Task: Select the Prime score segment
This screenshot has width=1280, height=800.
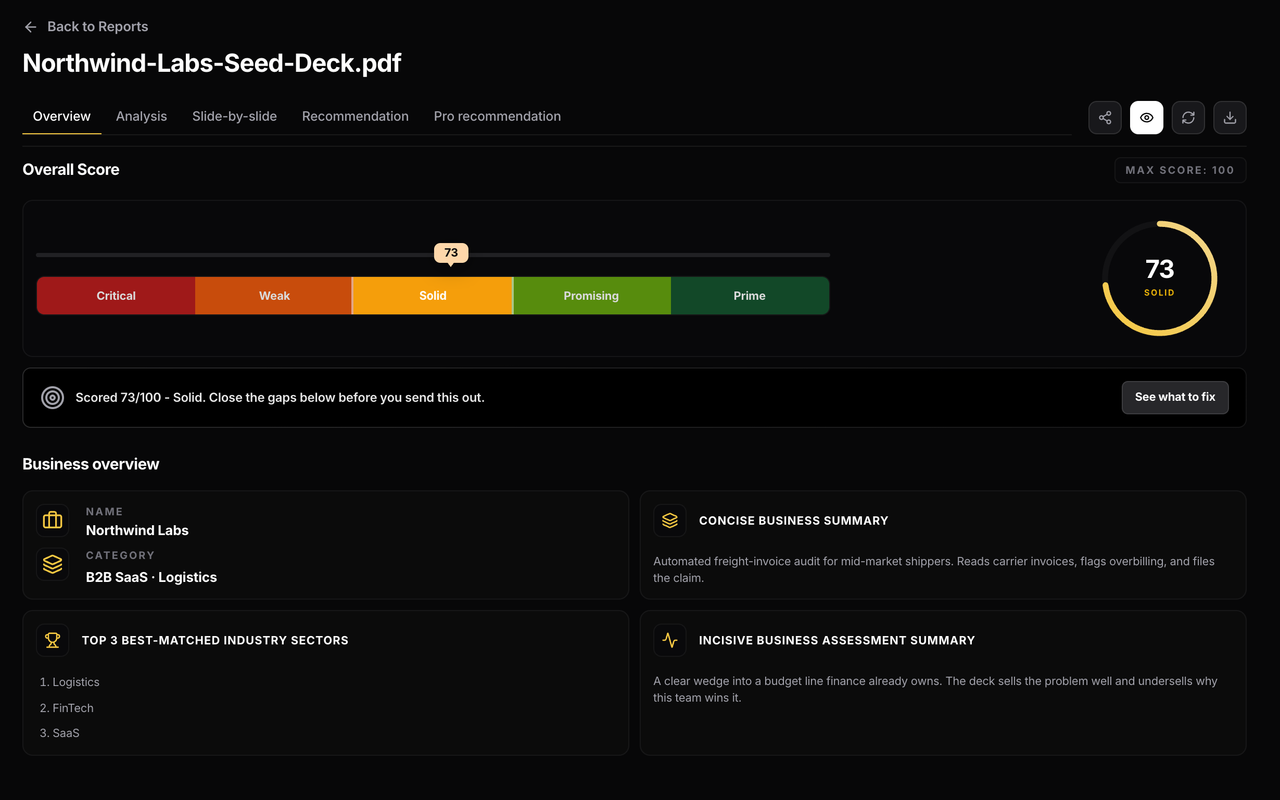Action: [x=750, y=296]
